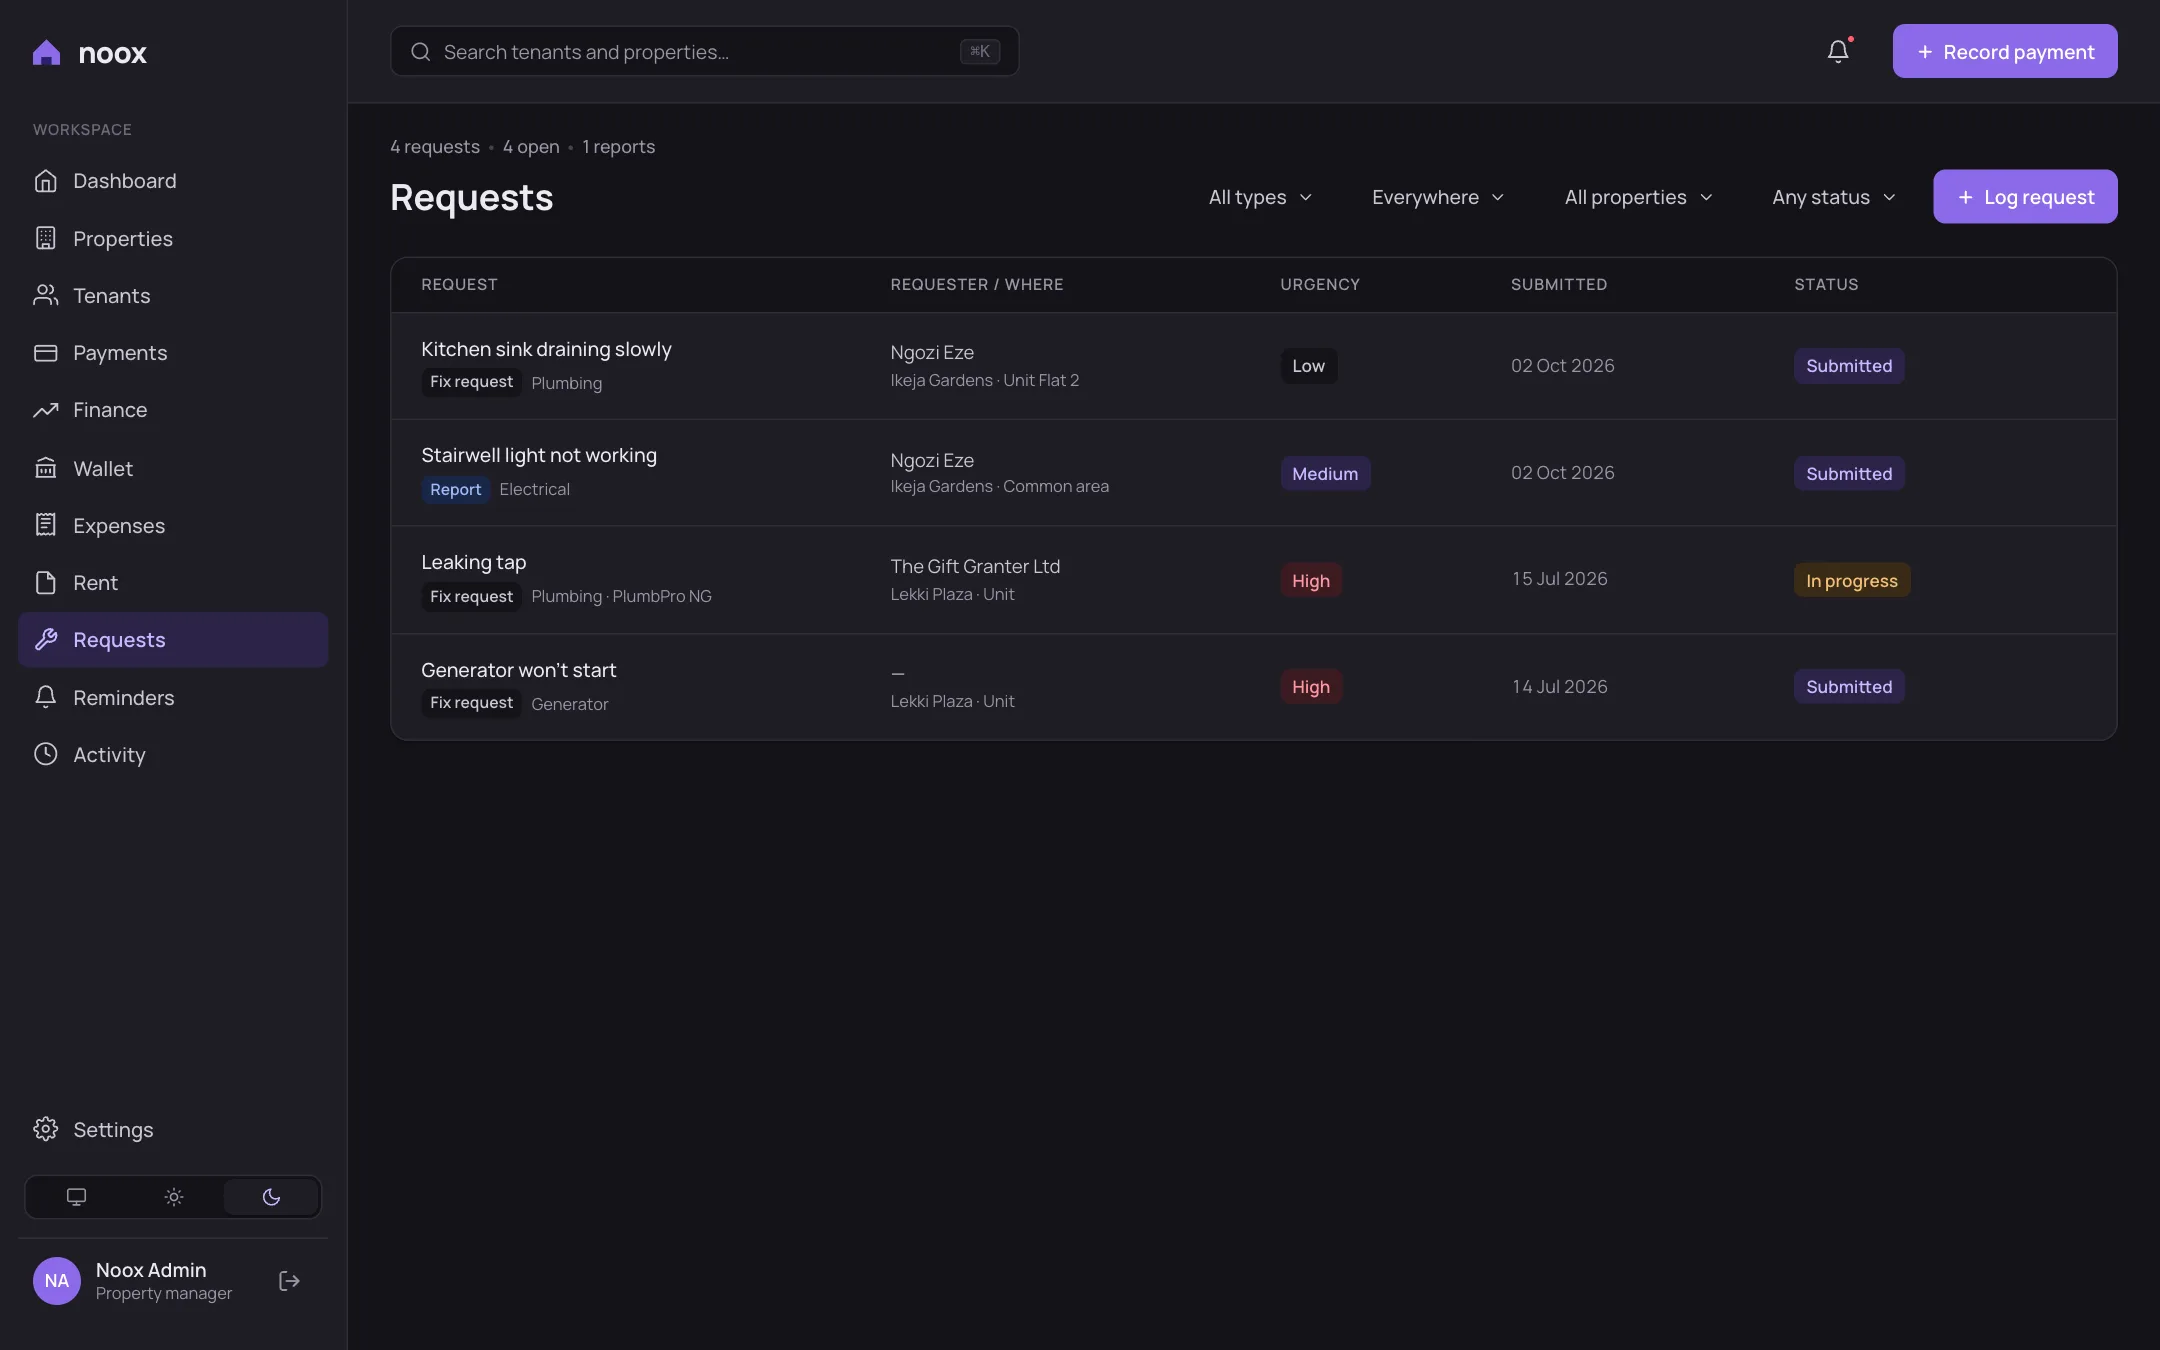The height and width of the screenshot is (1350, 2160).
Task: Click the Finance trend-line icon
Action: 45,410
